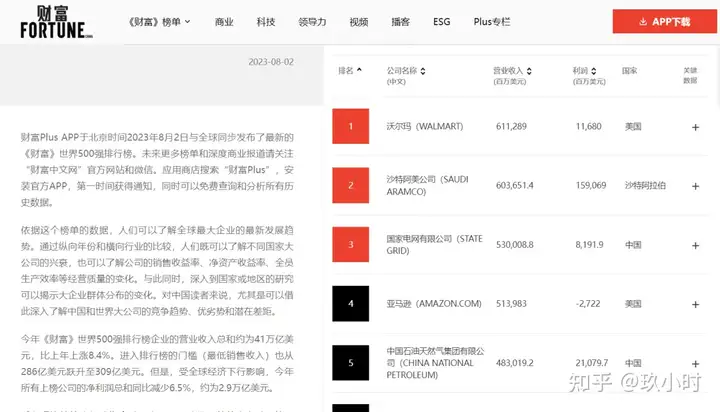Sort the list by 公司名称 arrows
Image resolution: width=720 pixels, height=412 pixels.
point(423,71)
